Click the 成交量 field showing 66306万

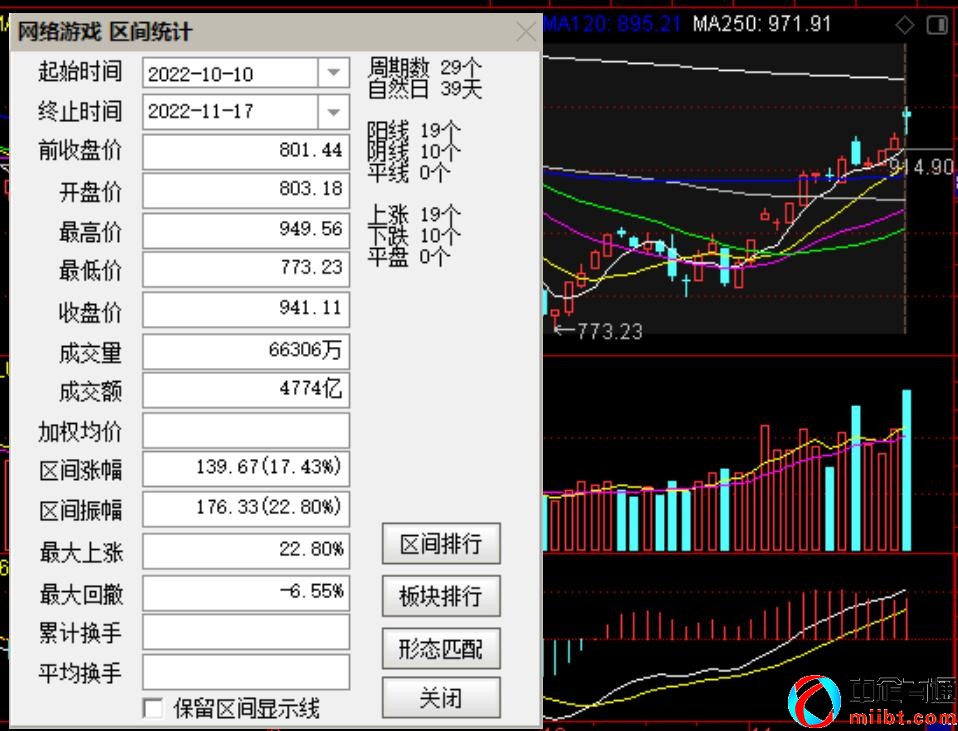(x=245, y=350)
